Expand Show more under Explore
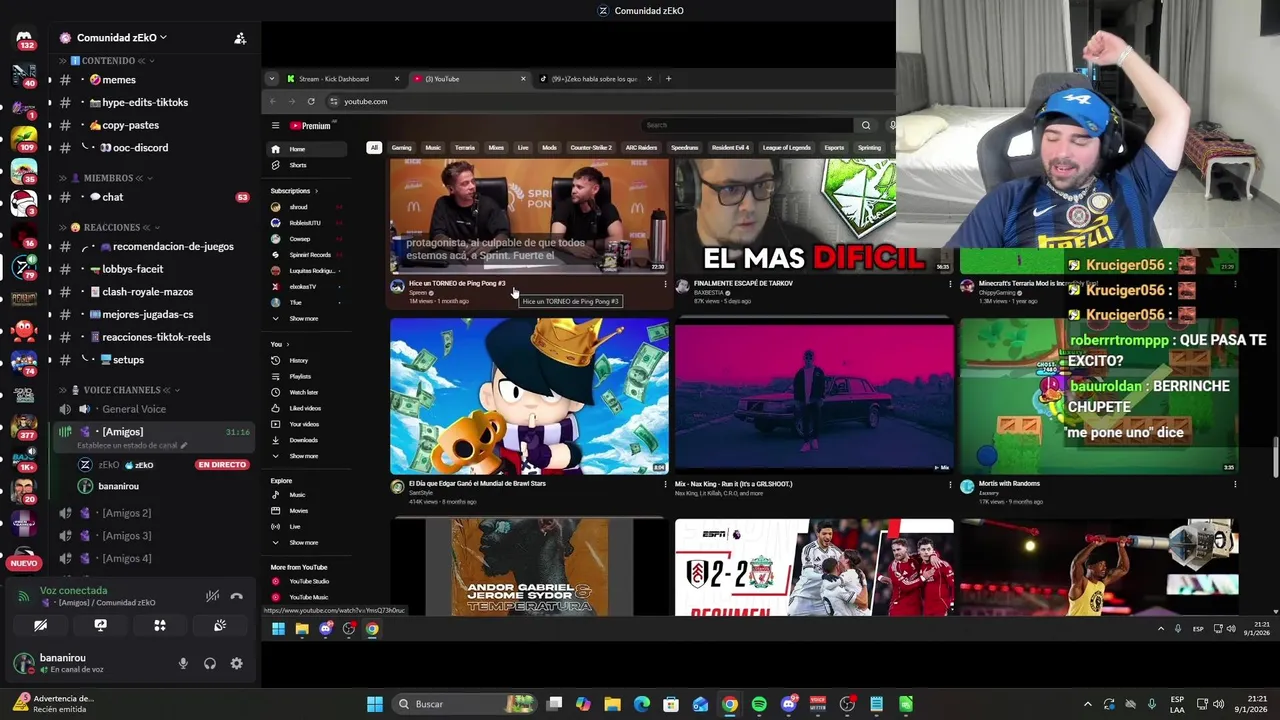The height and width of the screenshot is (720, 1280). pos(303,542)
